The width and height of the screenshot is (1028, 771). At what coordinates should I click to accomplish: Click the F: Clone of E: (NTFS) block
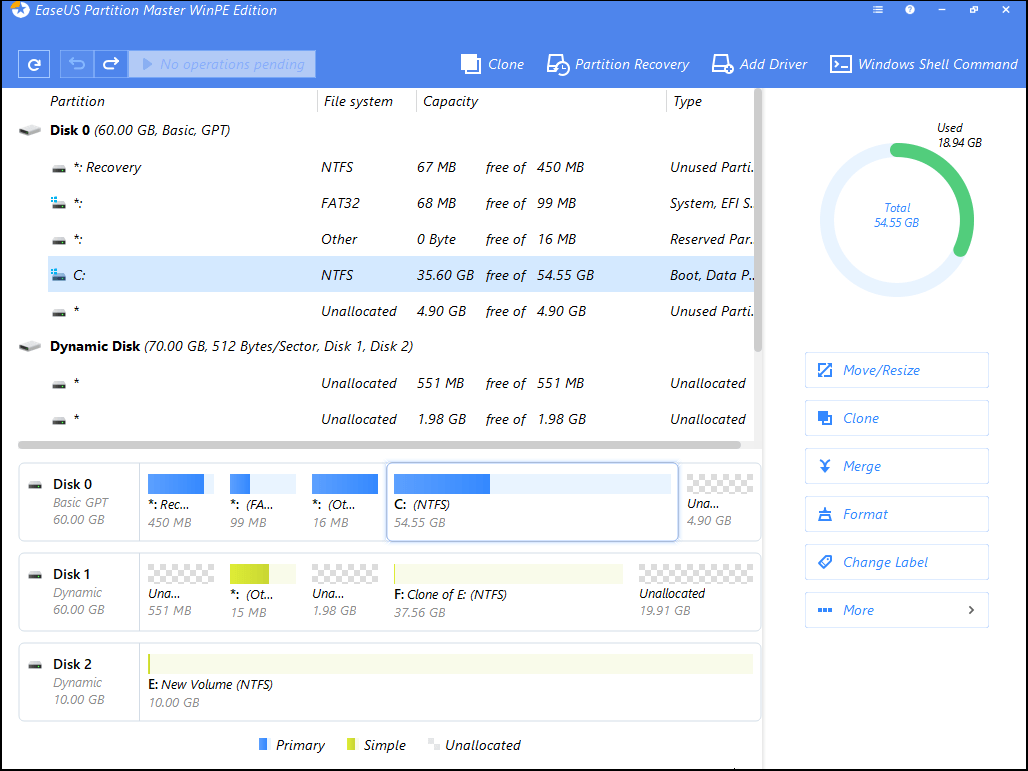[508, 592]
